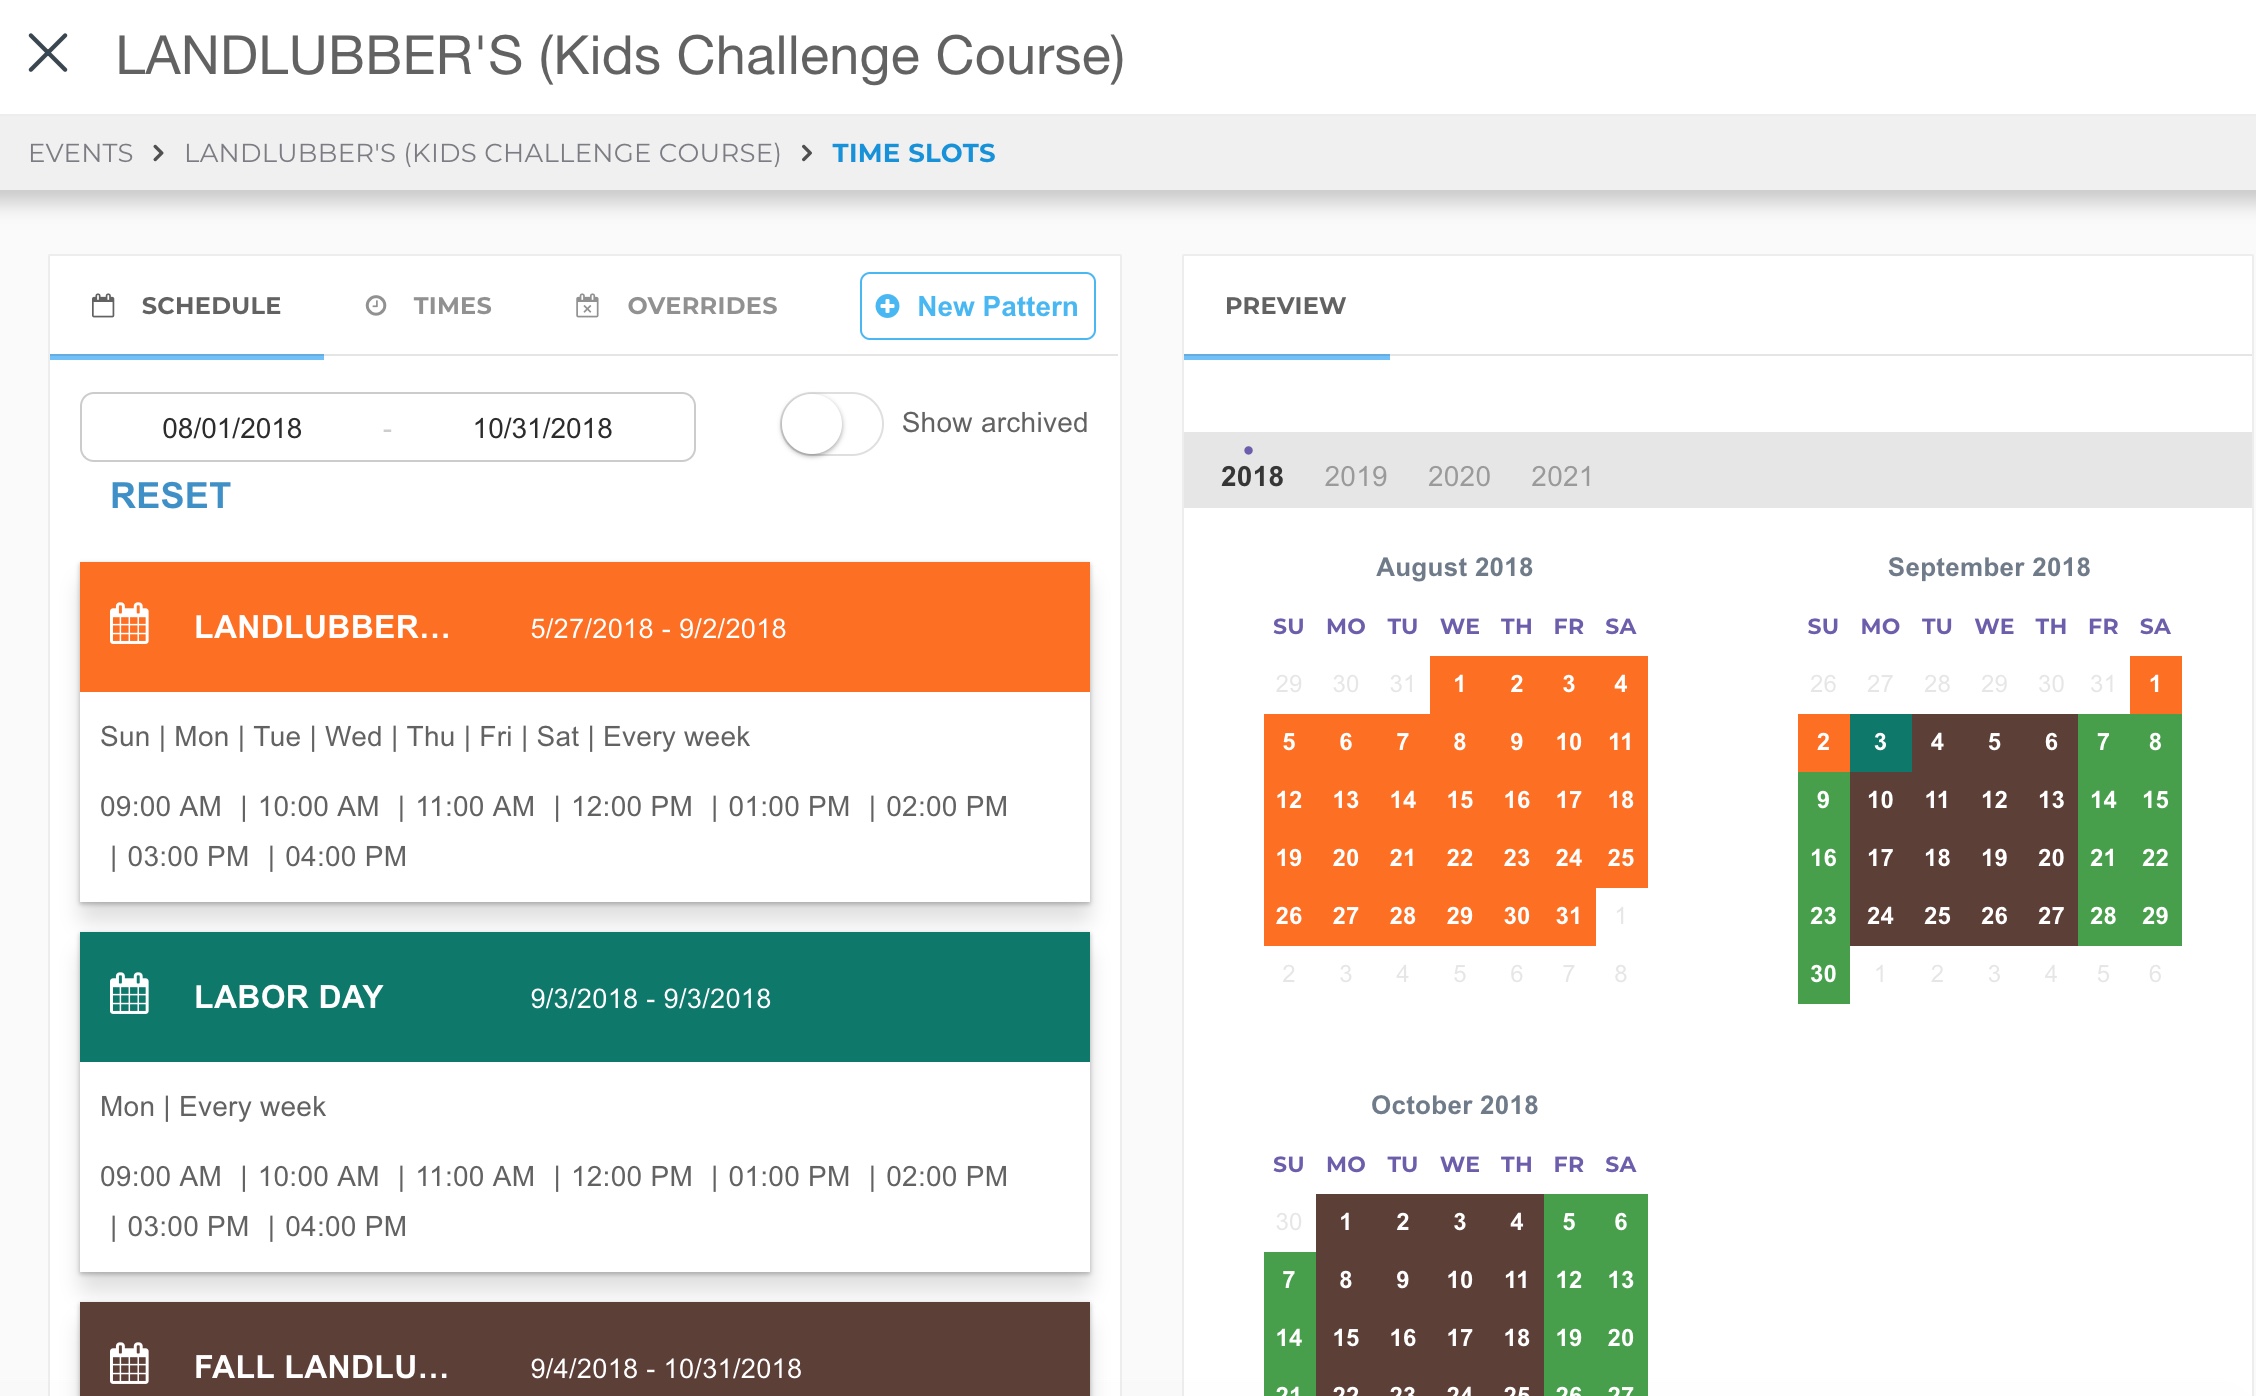Click the LABOR DAY schedule pattern calendar icon
Screen dimensions: 2256x1396
click(127, 995)
